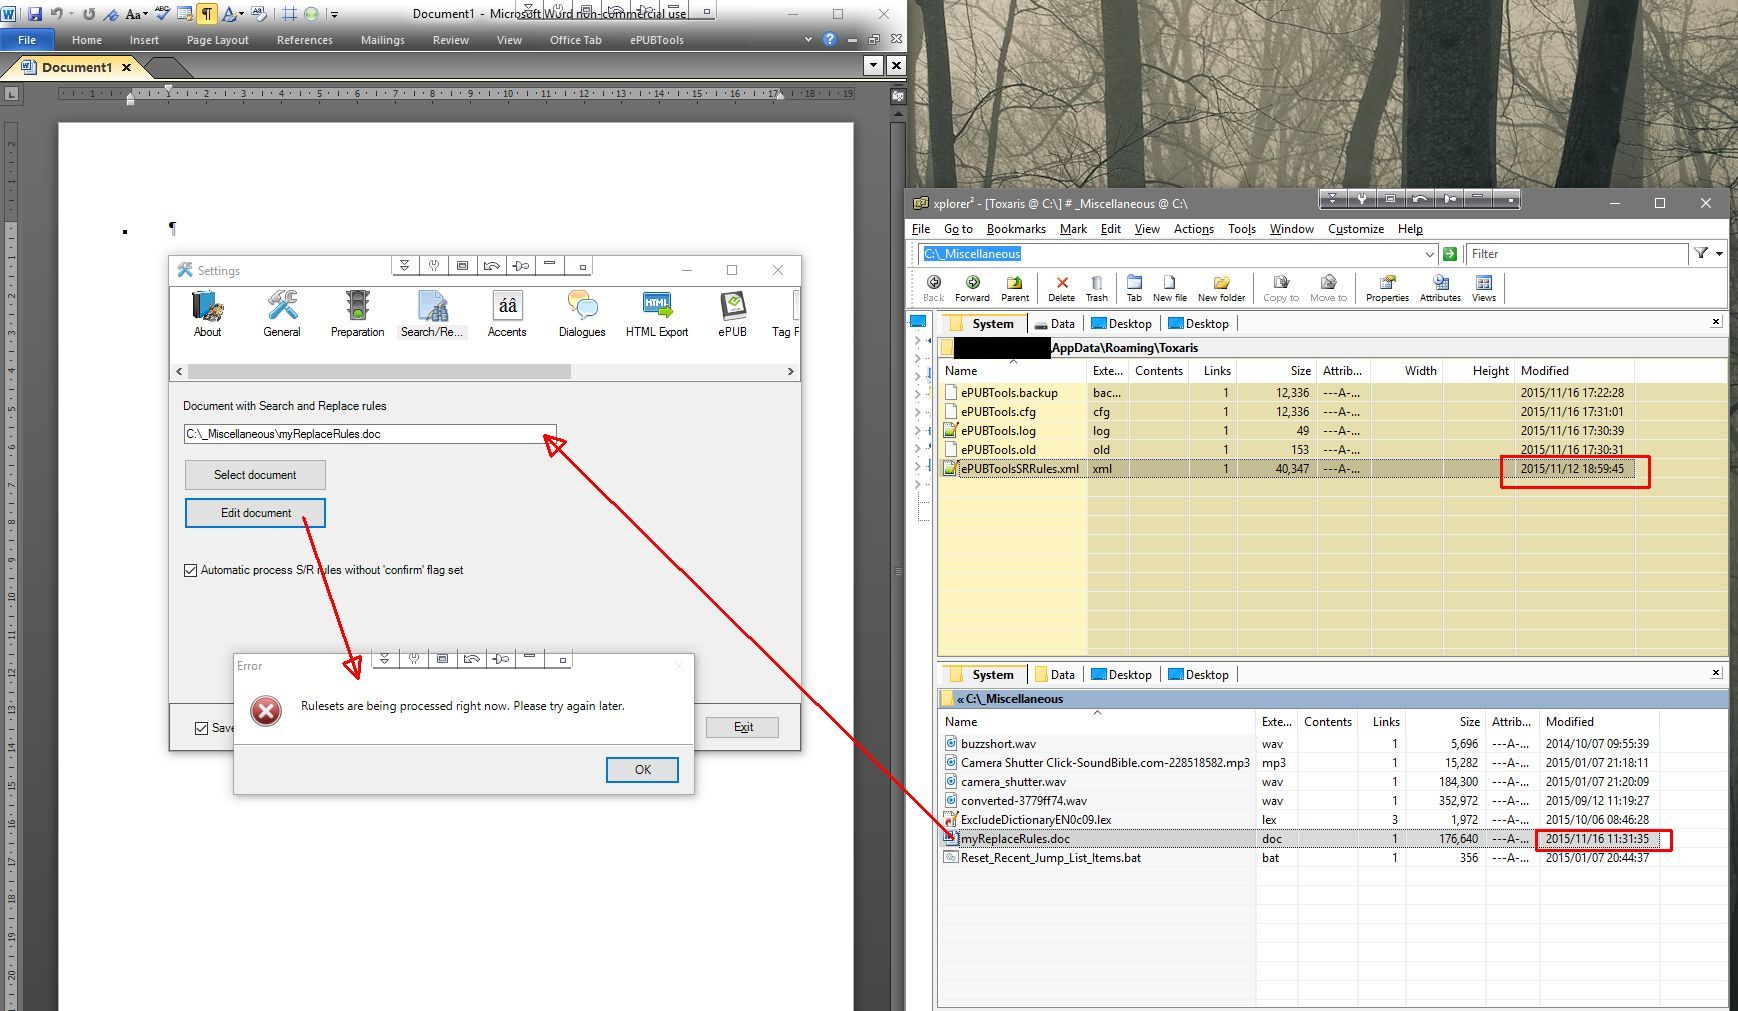Collapse the Word ribbon chevron
The height and width of the screenshot is (1011, 1738).
(x=808, y=40)
